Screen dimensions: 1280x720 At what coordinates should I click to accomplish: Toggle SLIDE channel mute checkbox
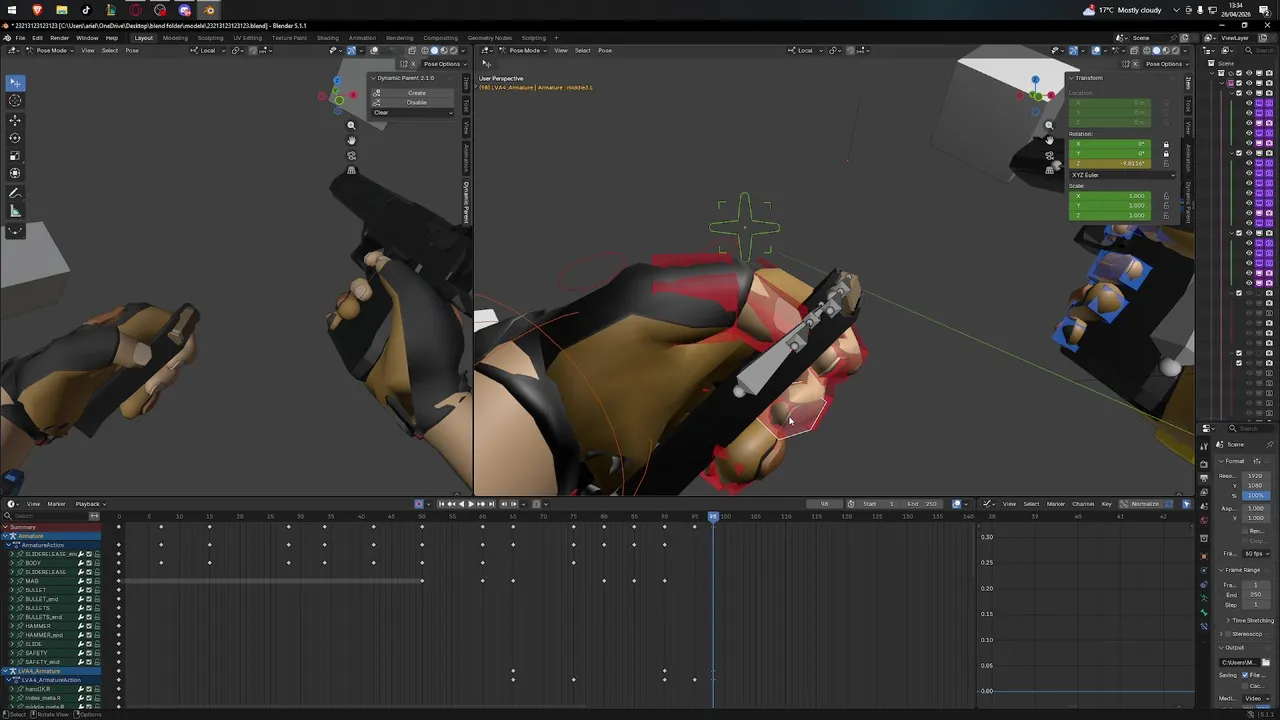(x=89, y=644)
